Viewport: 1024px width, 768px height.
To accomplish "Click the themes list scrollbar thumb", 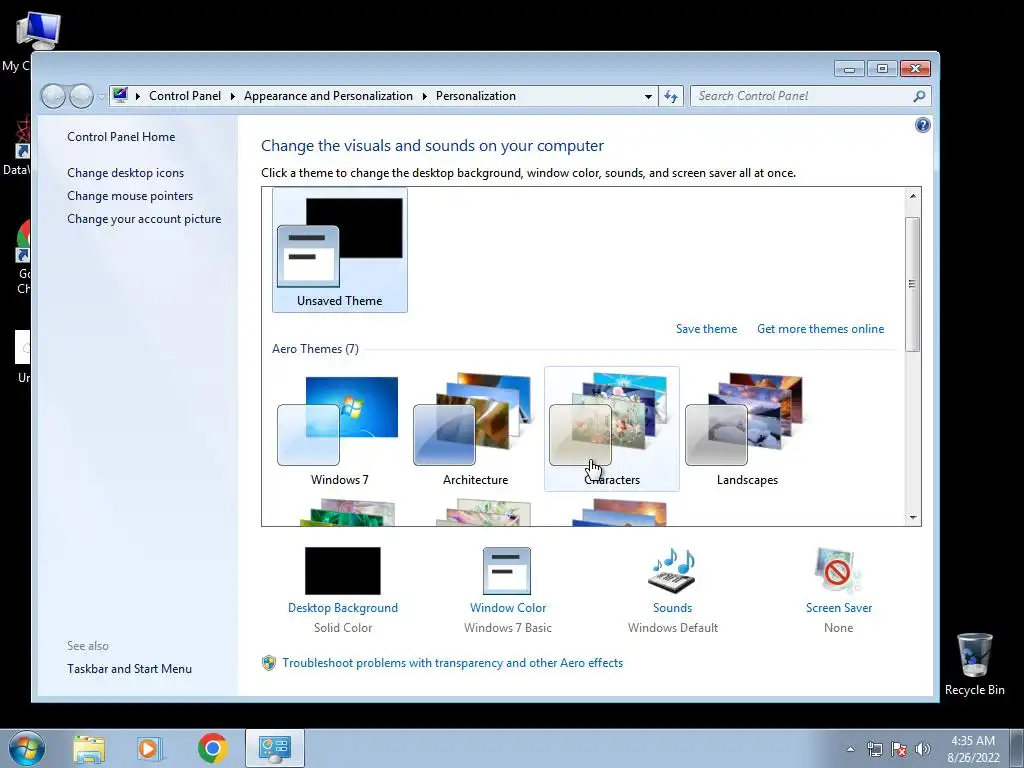I will click(913, 284).
